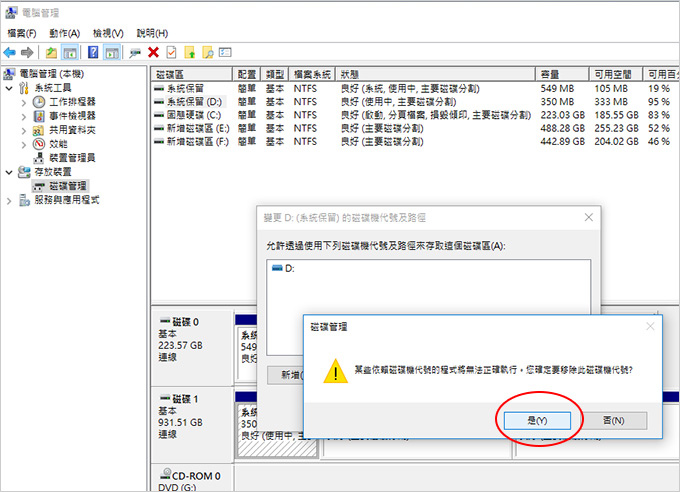Select 服務與應用程式 tree item

[x=67, y=200]
